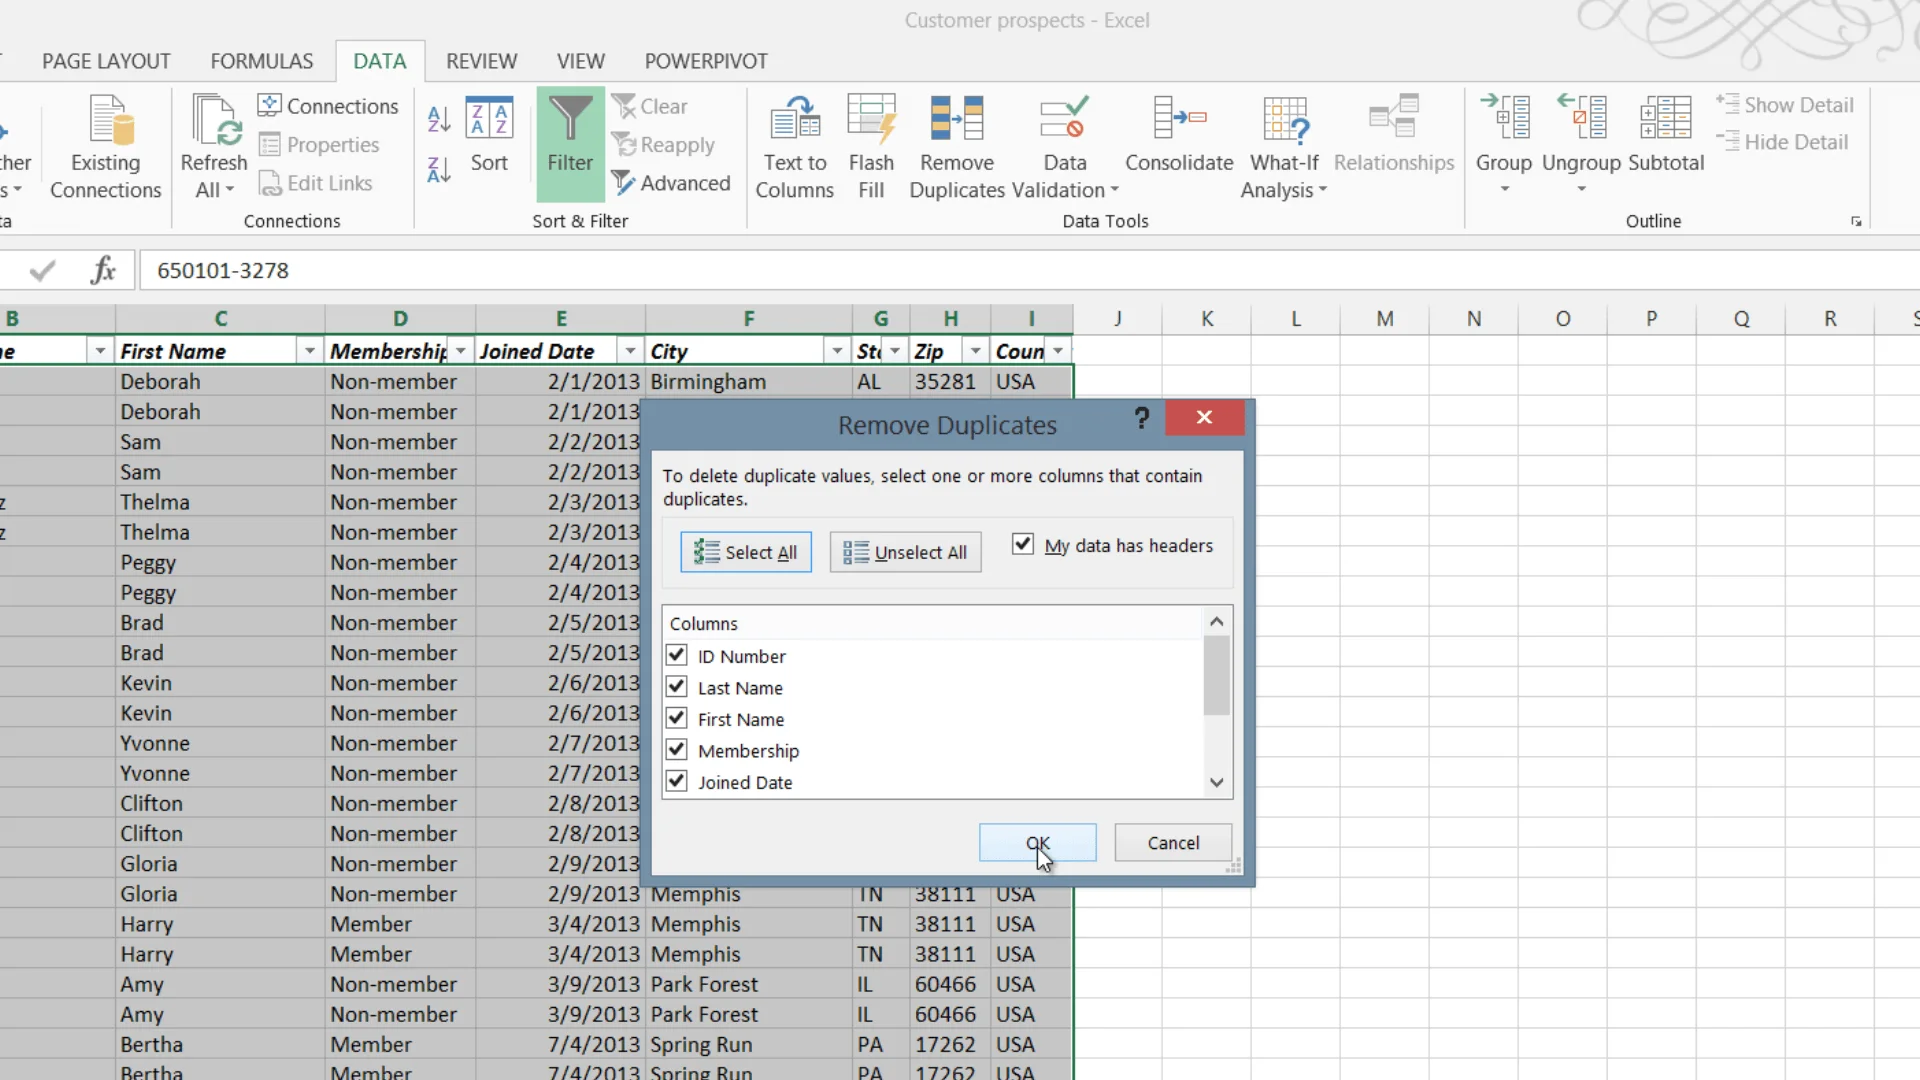This screenshot has width=1920, height=1080.
Task: Open the City column filter dropdown
Action: (x=837, y=351)
